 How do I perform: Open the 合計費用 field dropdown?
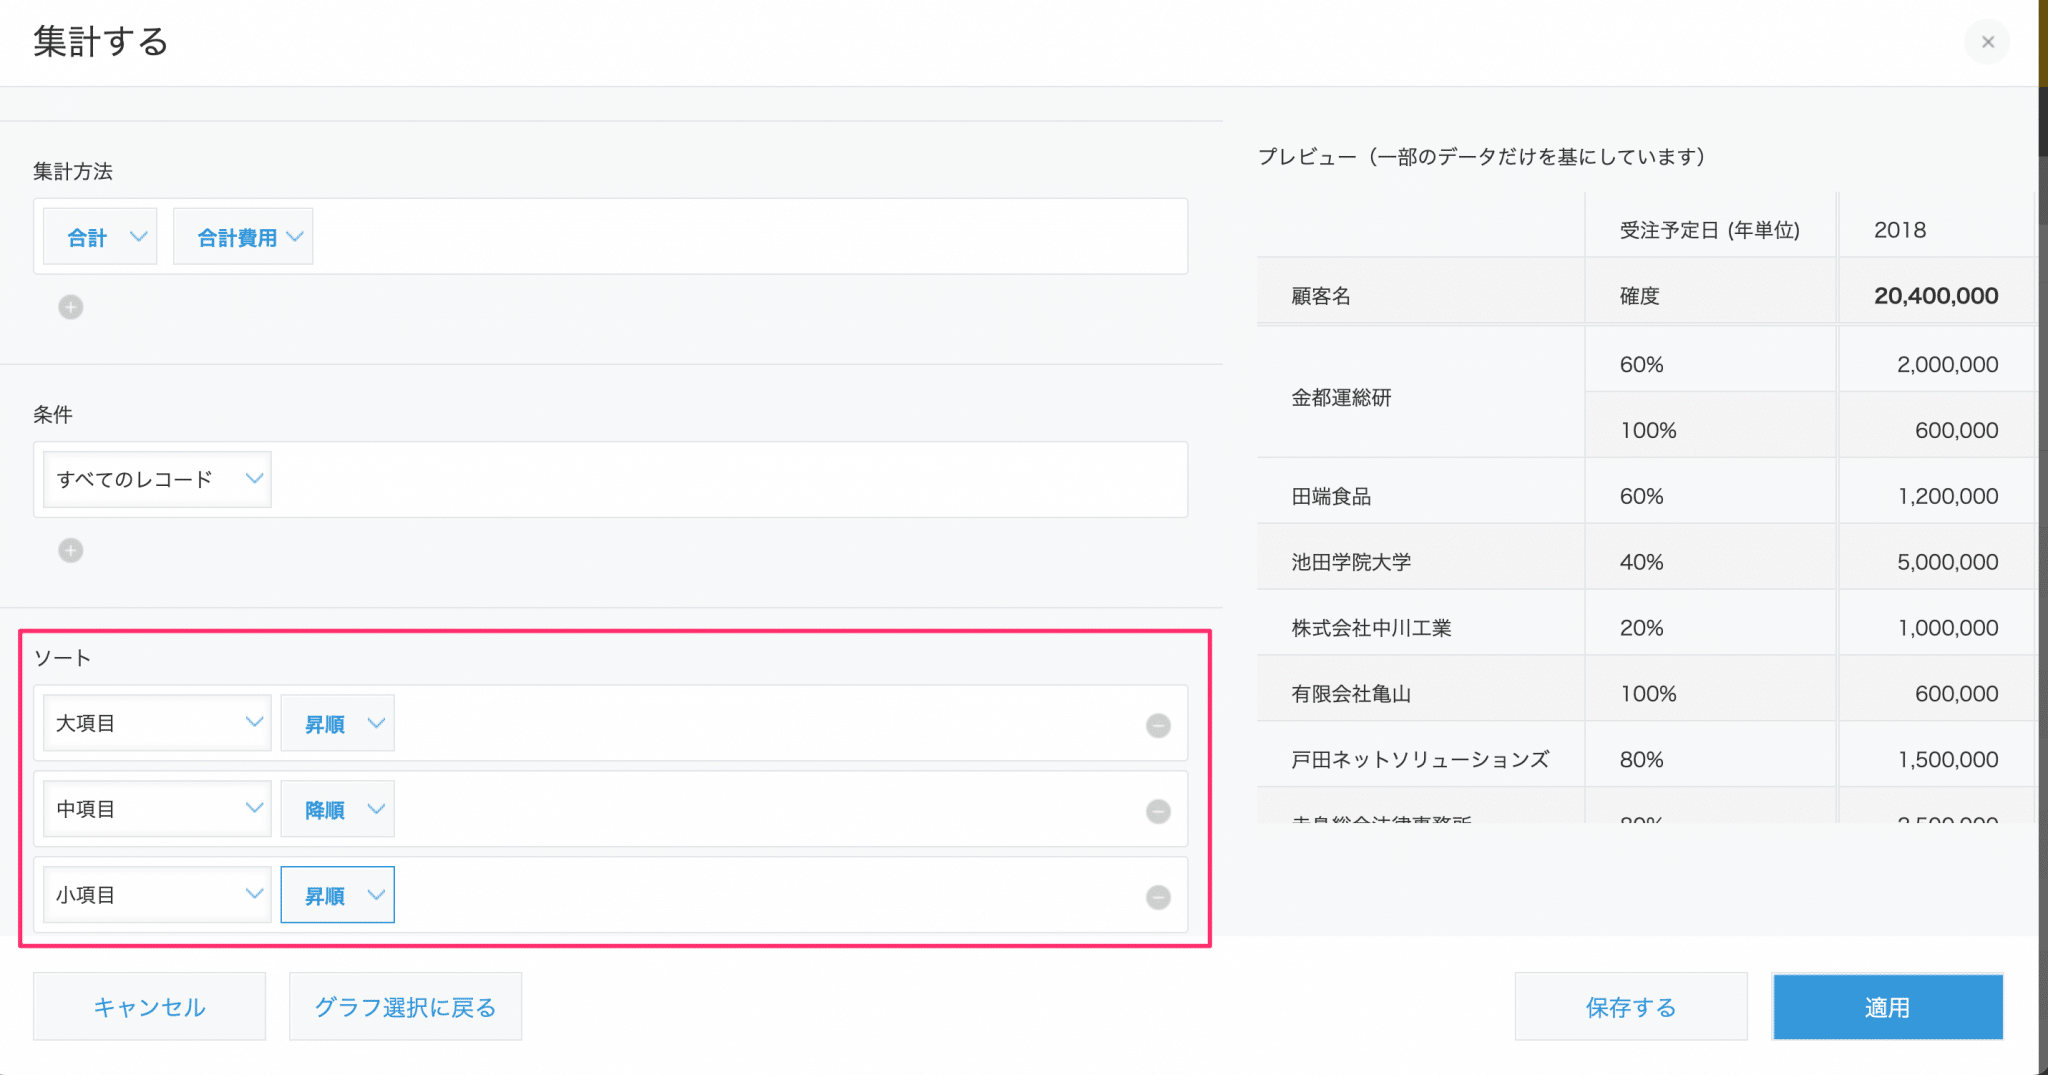point(243,237)
